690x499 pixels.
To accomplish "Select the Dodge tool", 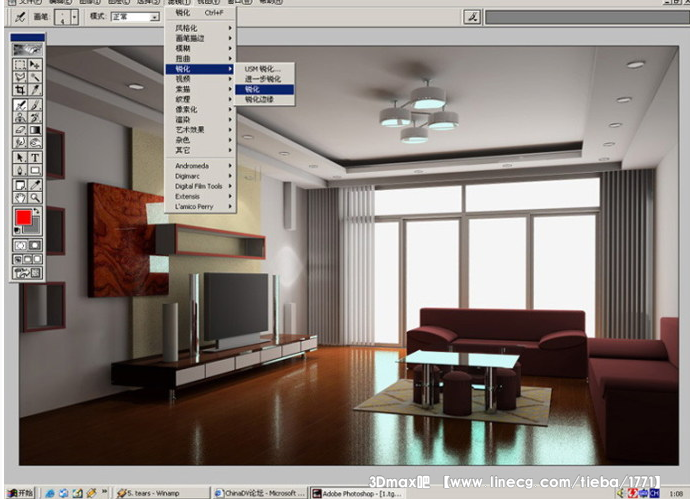I will coord(35,143).
